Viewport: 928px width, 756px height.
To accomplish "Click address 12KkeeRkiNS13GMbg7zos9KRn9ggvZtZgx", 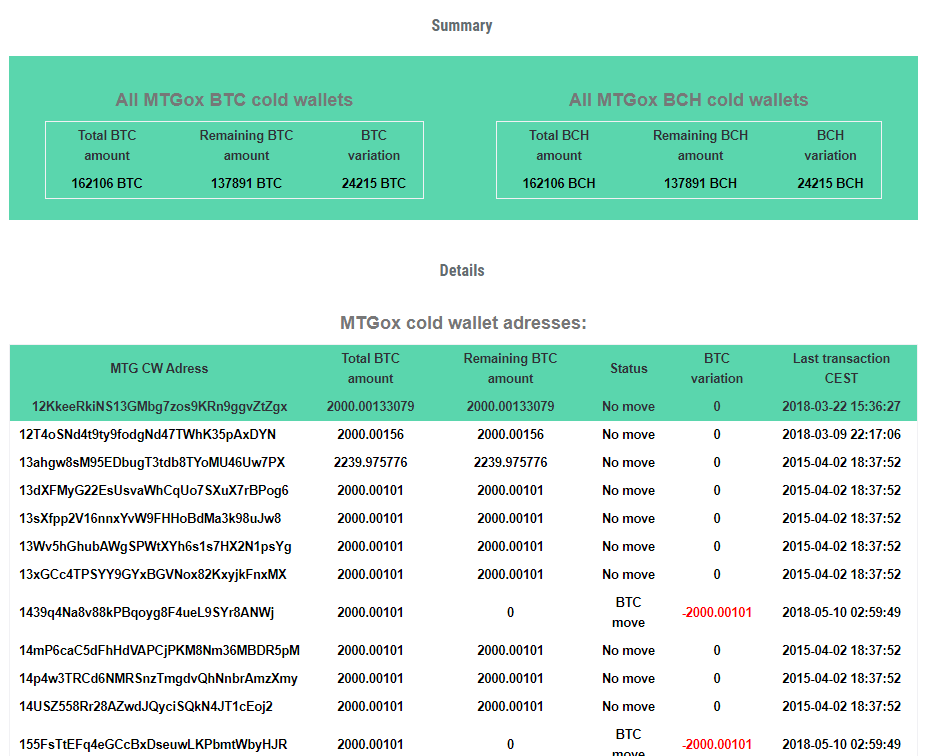I will [159, 407].
